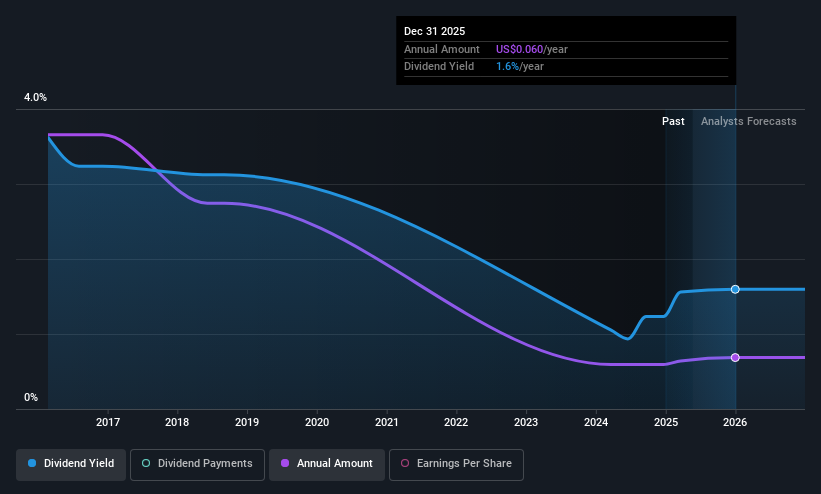This screenshot has width=821, height=494.
Task: Click the US$0.060 annual amount value
Action: tap(519, 49)
